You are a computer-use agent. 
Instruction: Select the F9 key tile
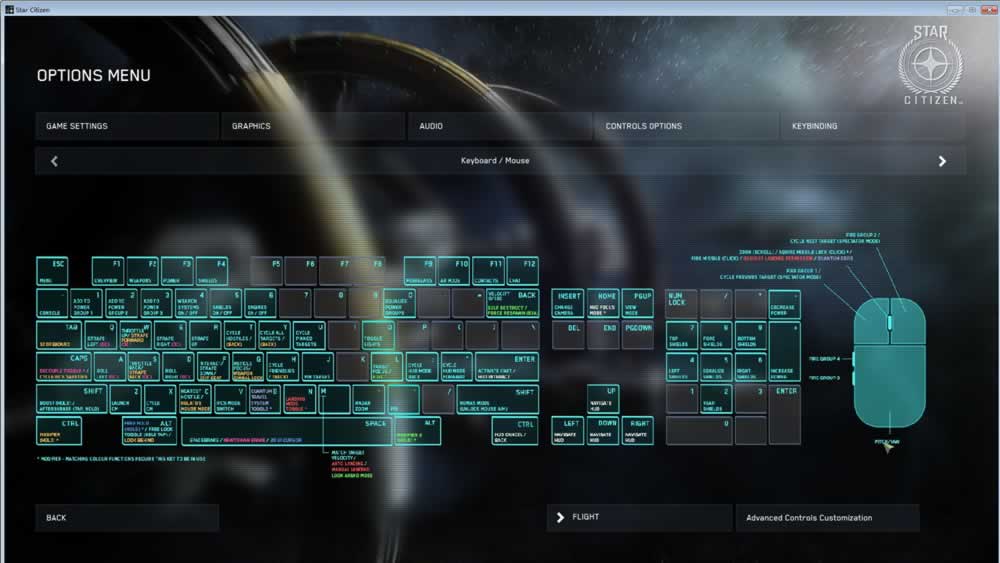coord(420,271)
